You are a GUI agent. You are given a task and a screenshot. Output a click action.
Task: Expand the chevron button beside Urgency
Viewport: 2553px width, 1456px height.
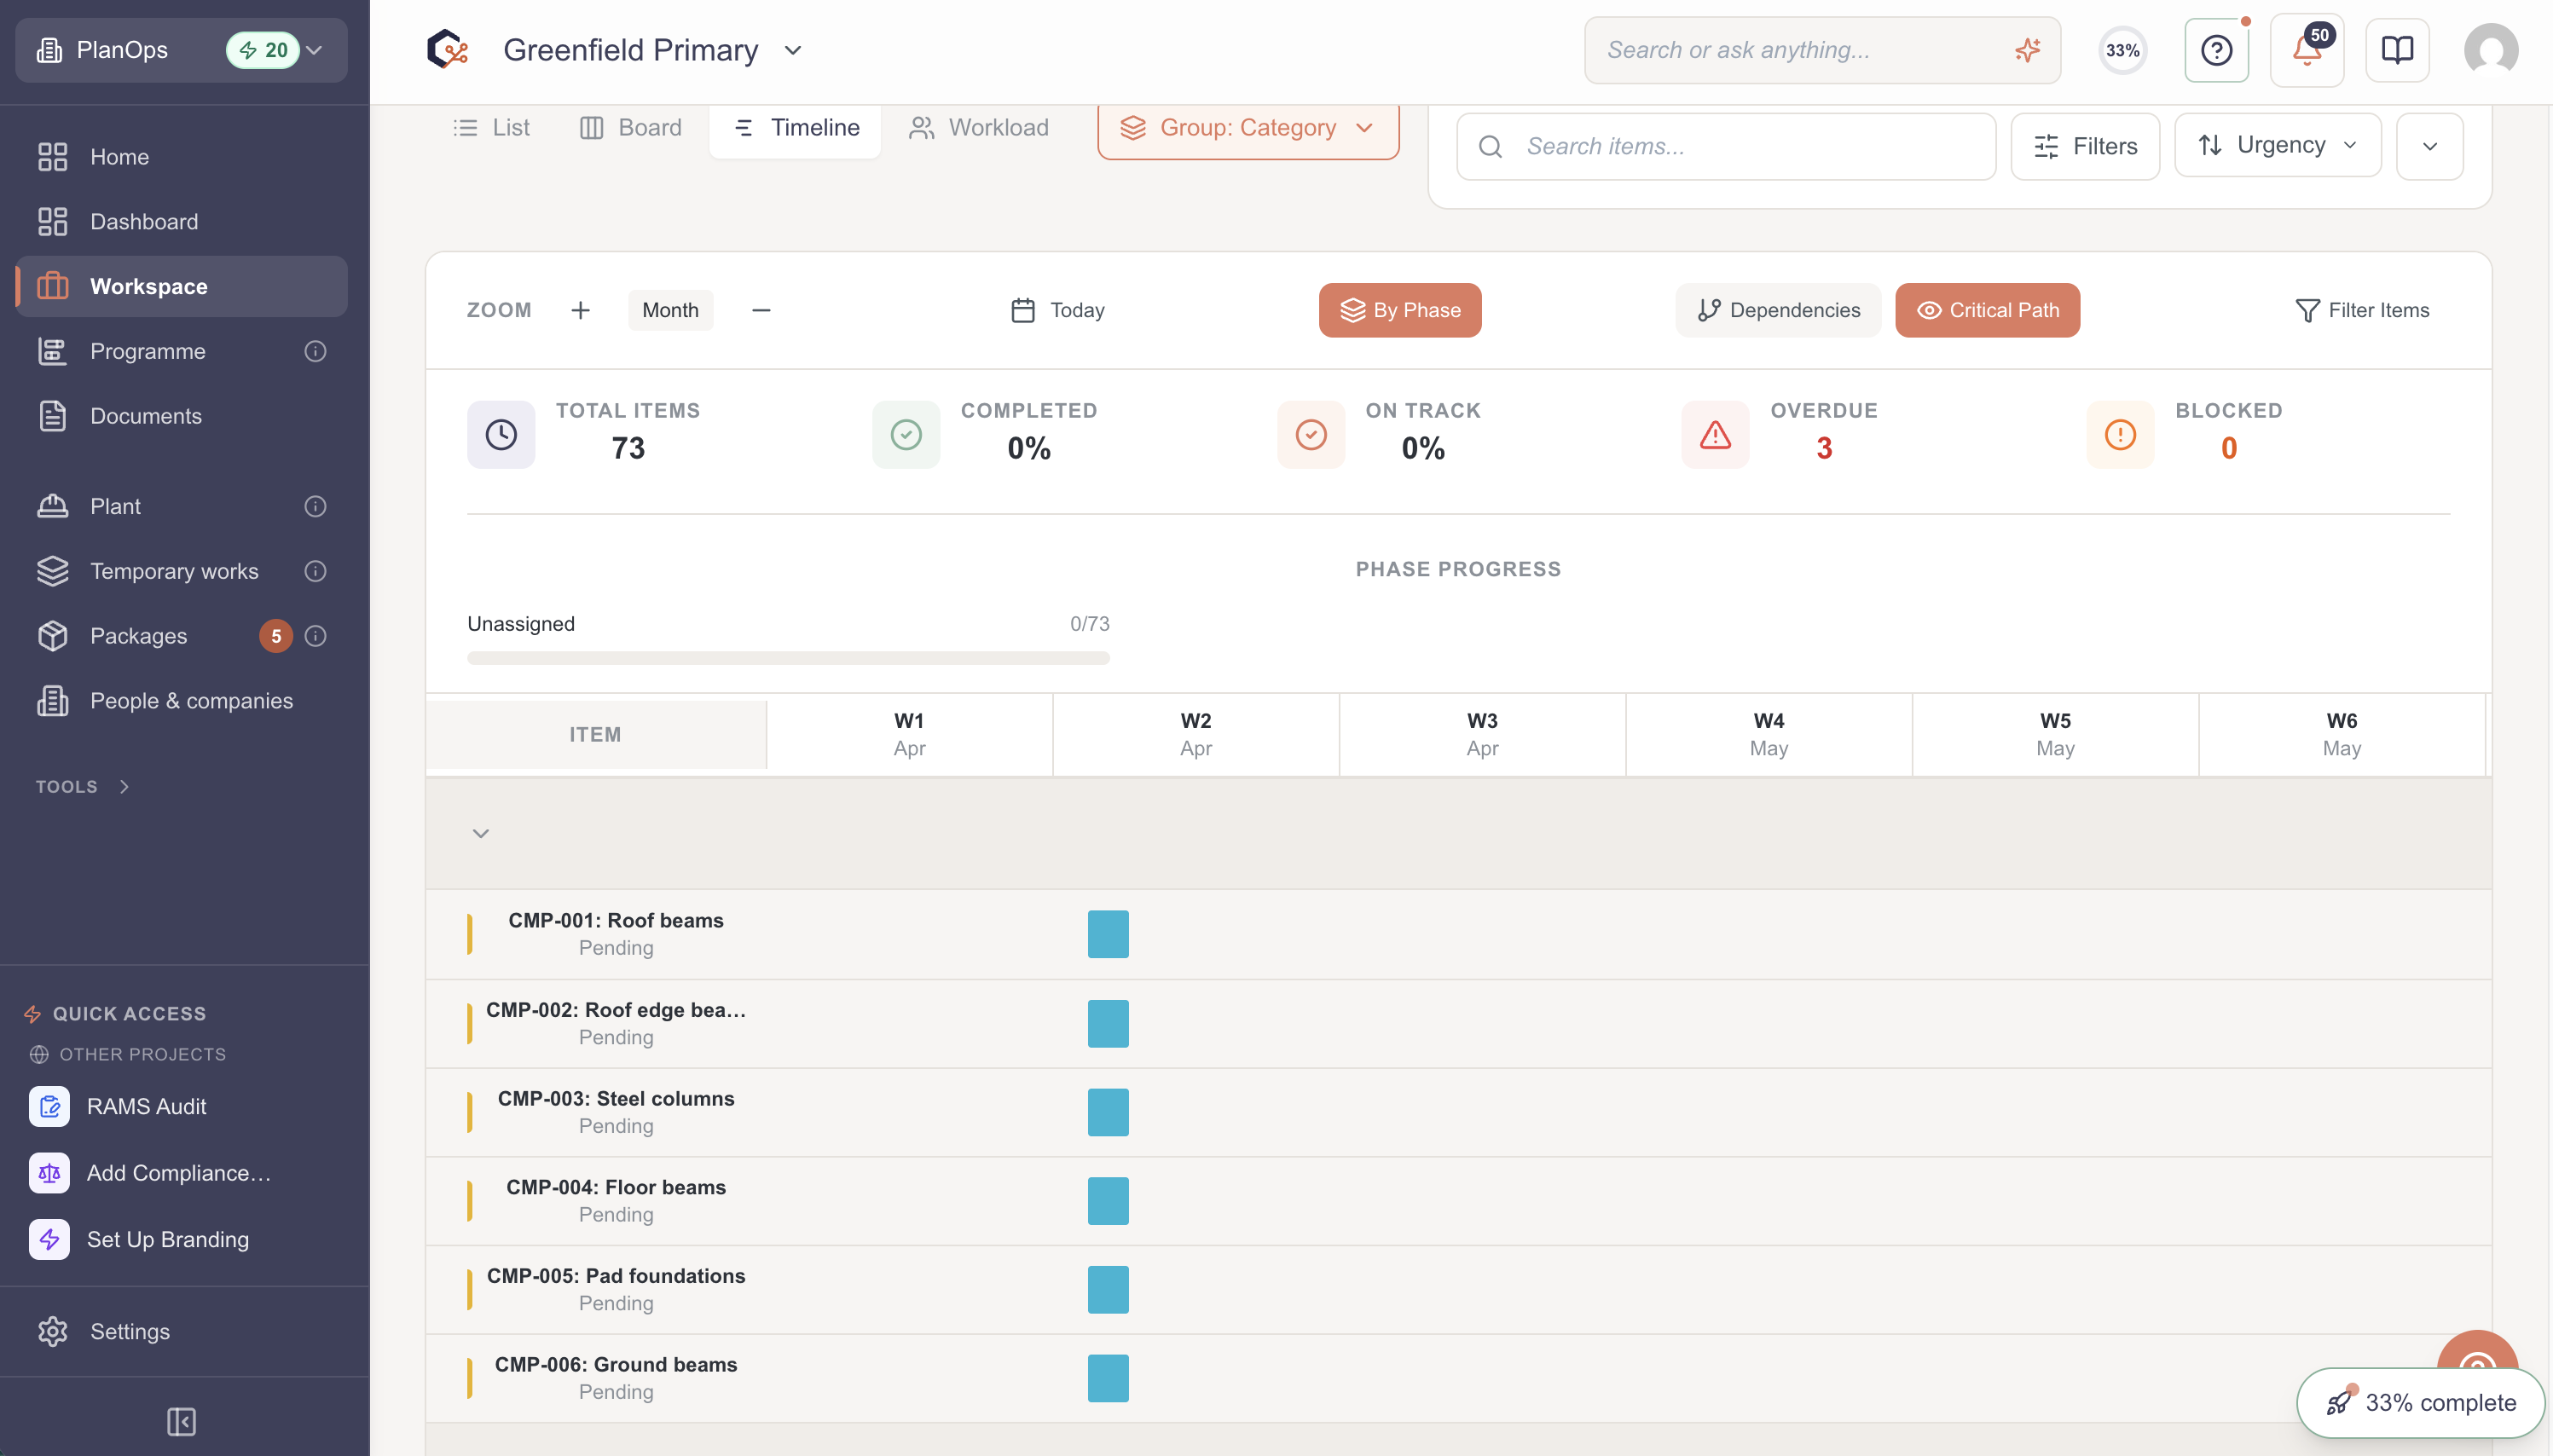2429,146
